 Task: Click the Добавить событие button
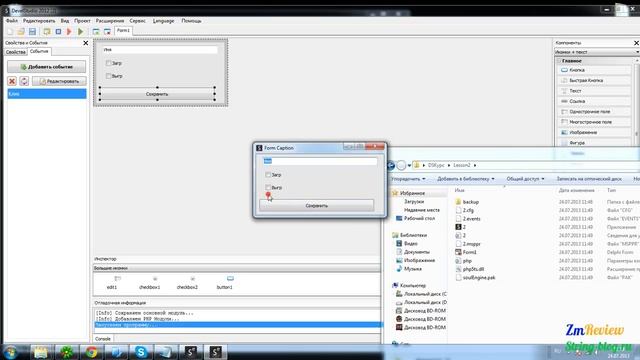point(47,67)
